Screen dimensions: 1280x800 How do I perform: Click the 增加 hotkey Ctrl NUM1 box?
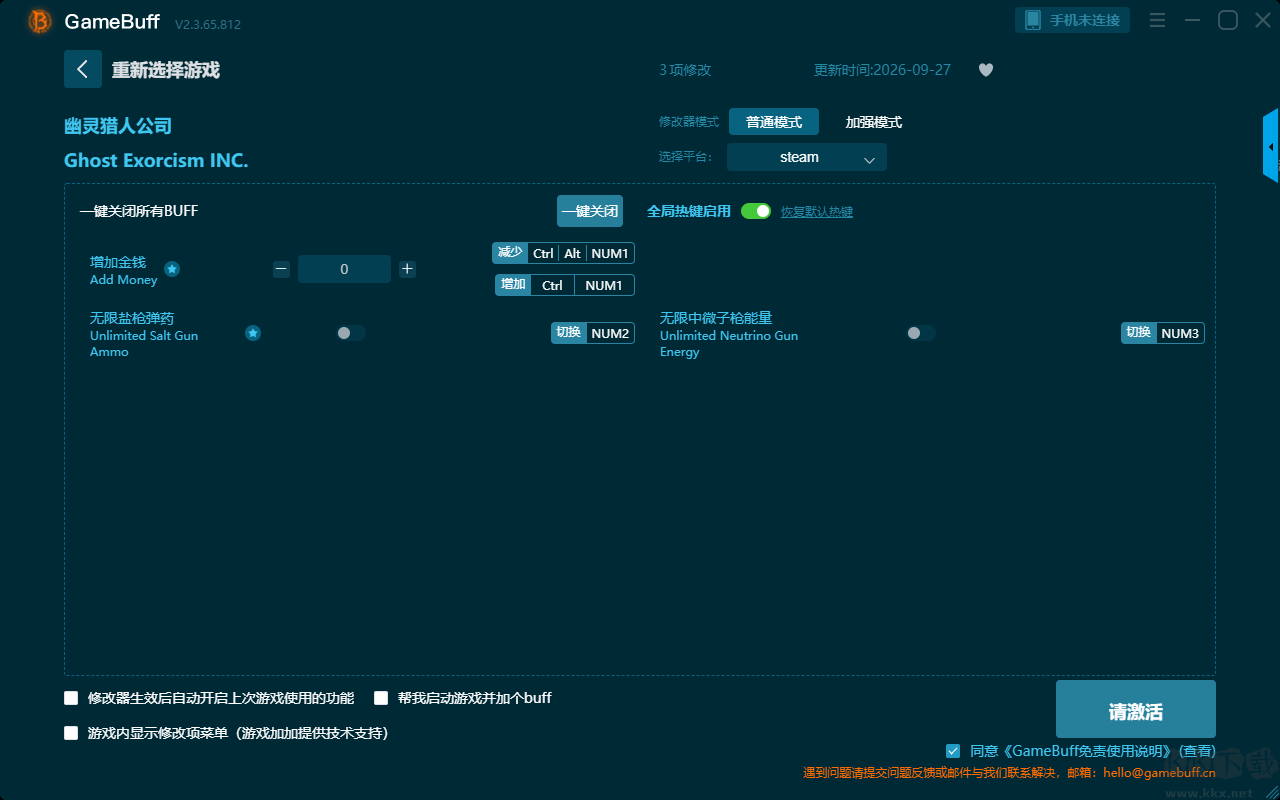click(x=565, y=285)
